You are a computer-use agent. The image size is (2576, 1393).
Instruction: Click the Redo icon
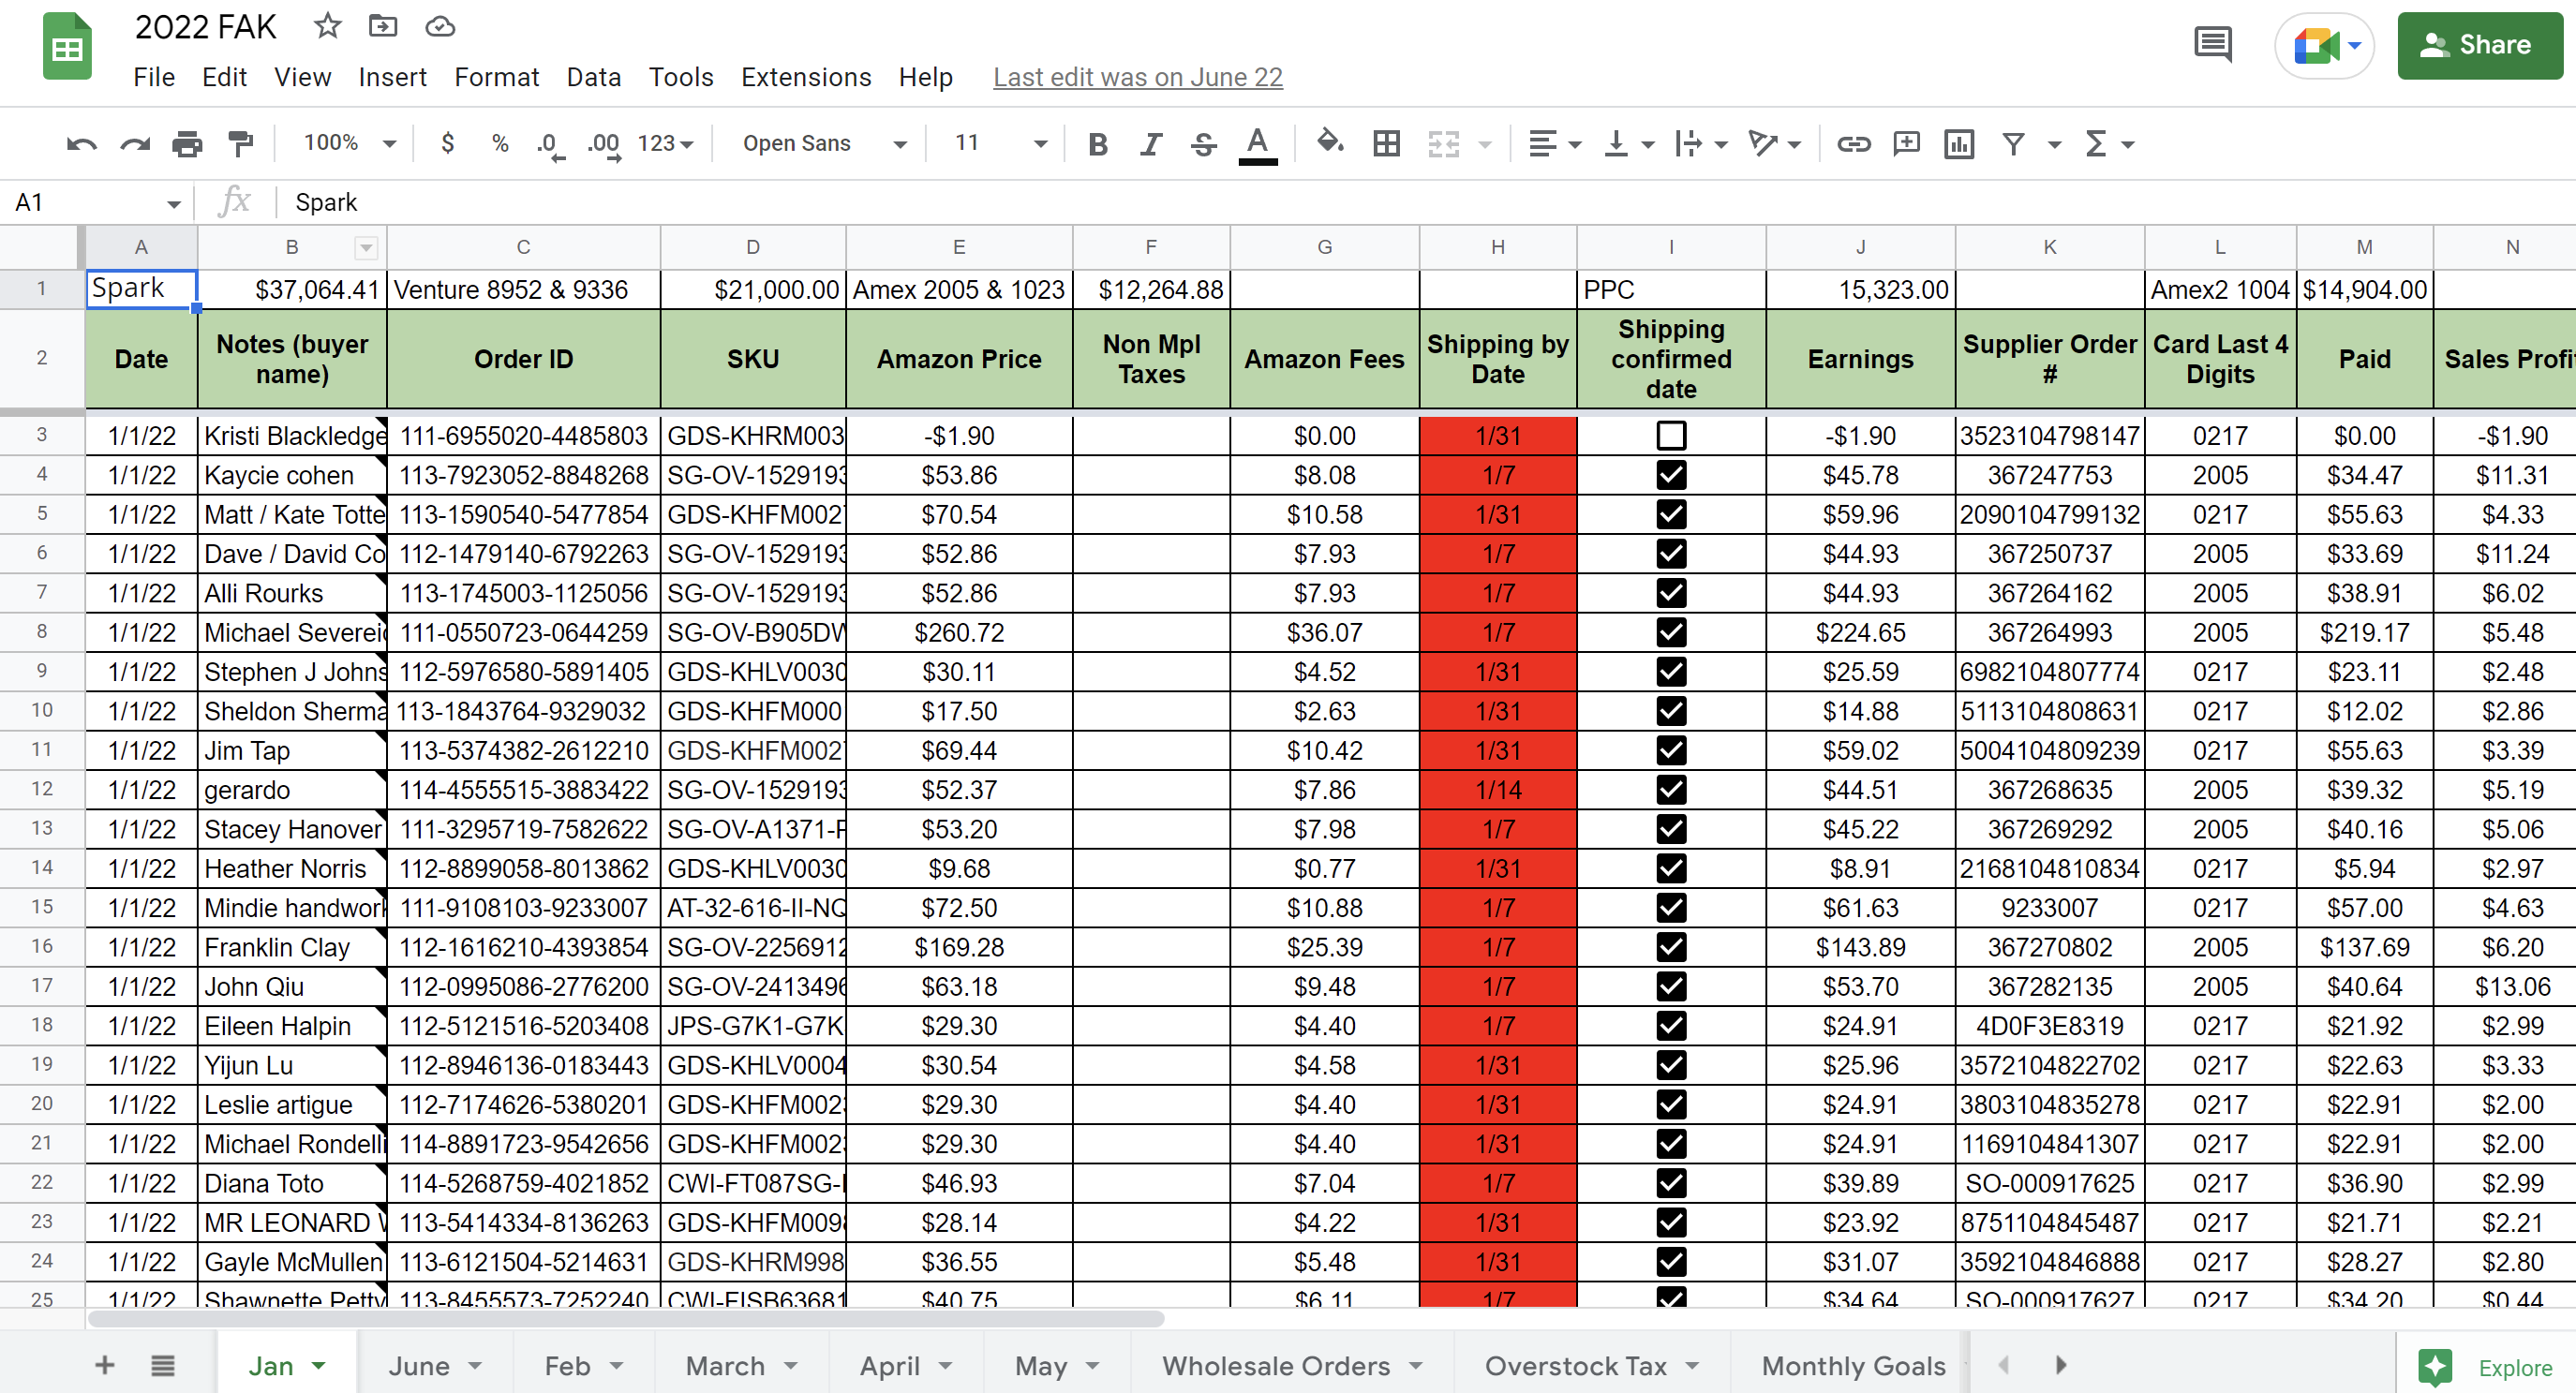[134, 144]
